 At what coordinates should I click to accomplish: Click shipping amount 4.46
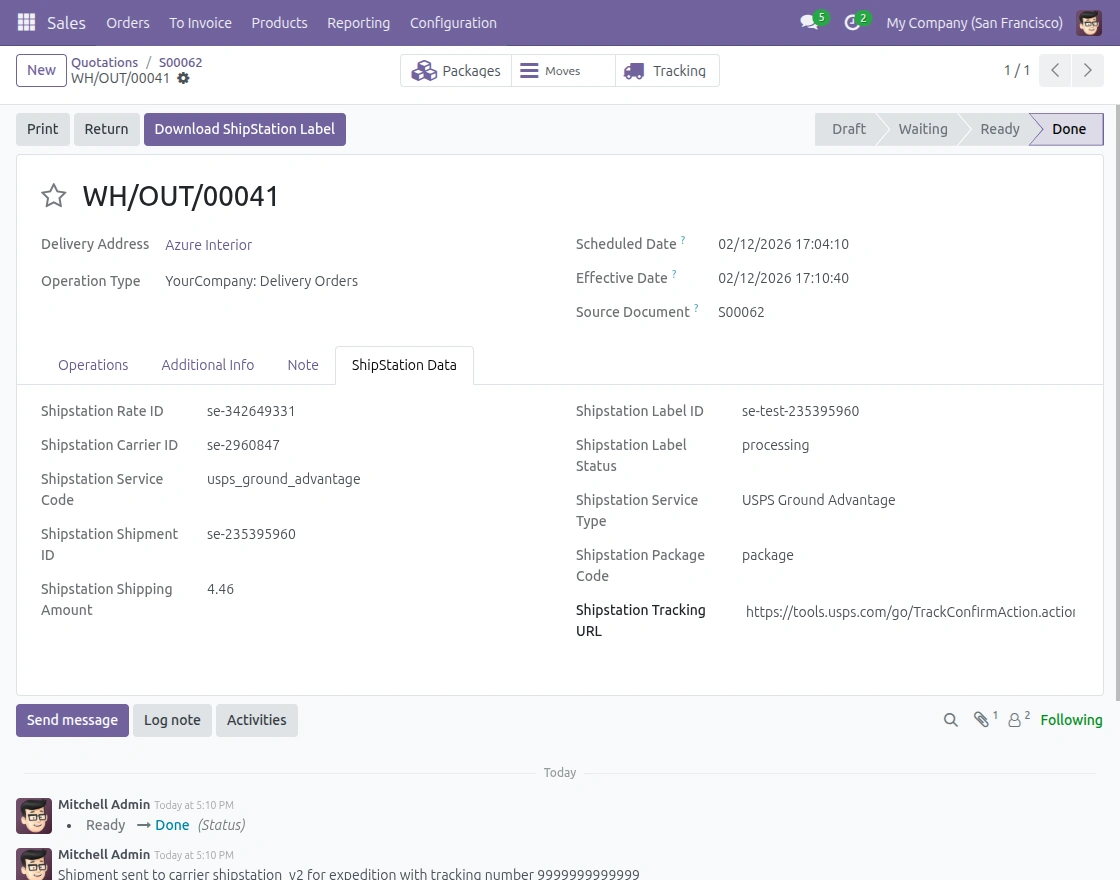pyautogui.click(x=220, y=589)
